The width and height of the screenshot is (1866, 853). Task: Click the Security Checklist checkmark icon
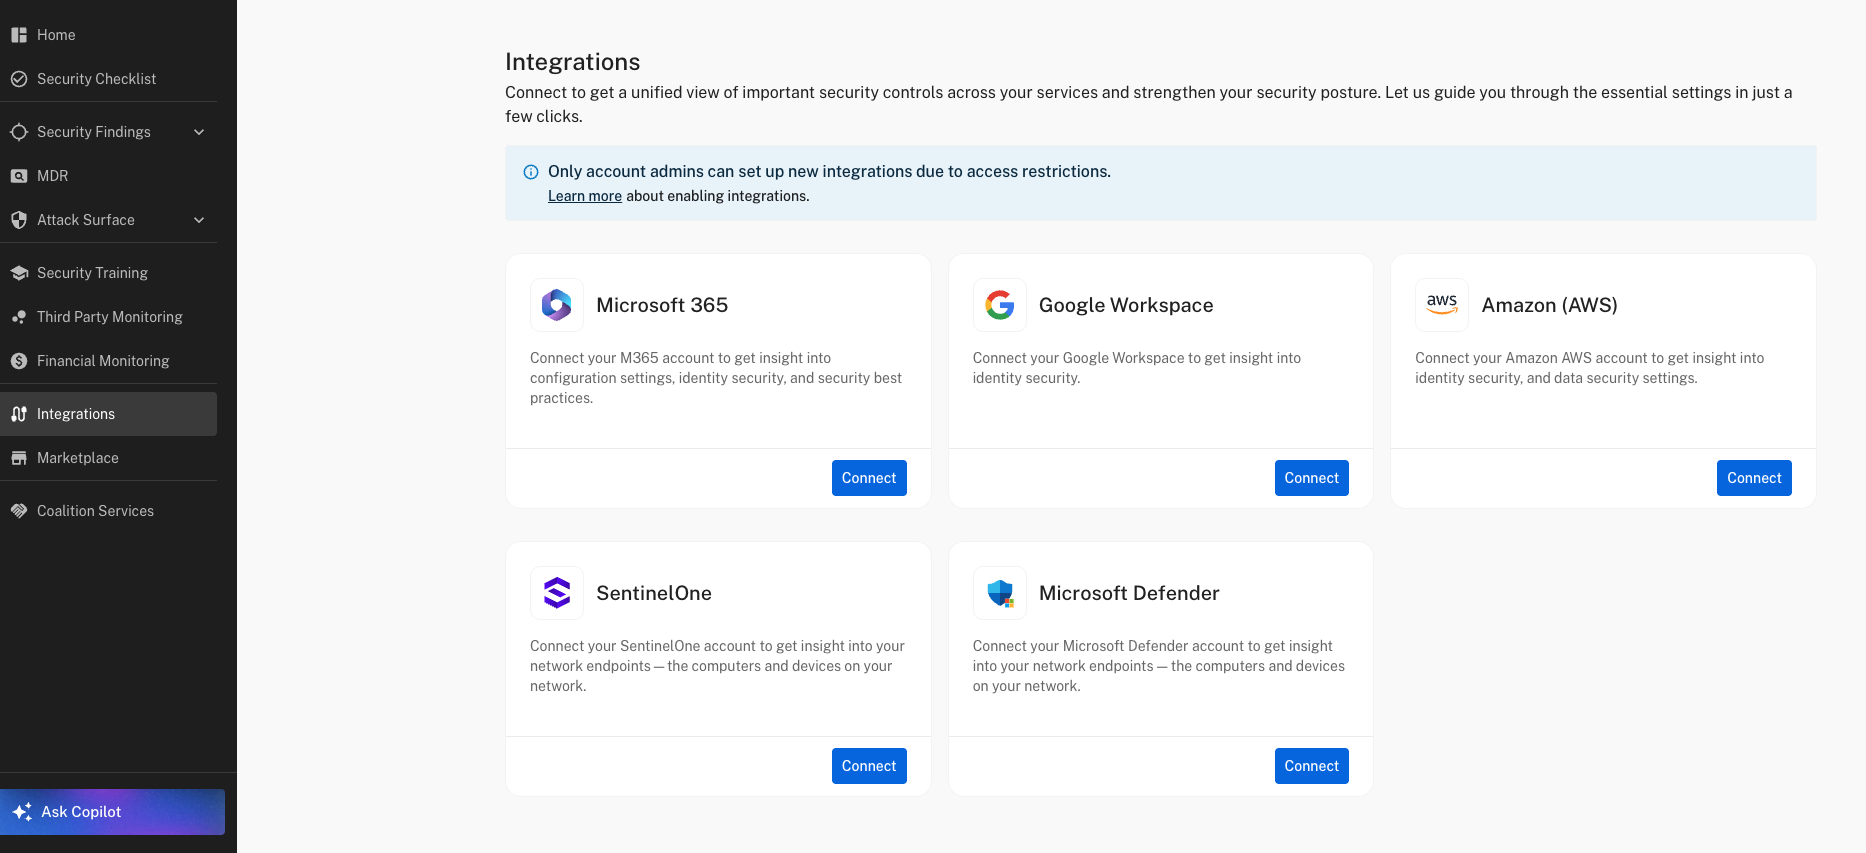[19, 79]
